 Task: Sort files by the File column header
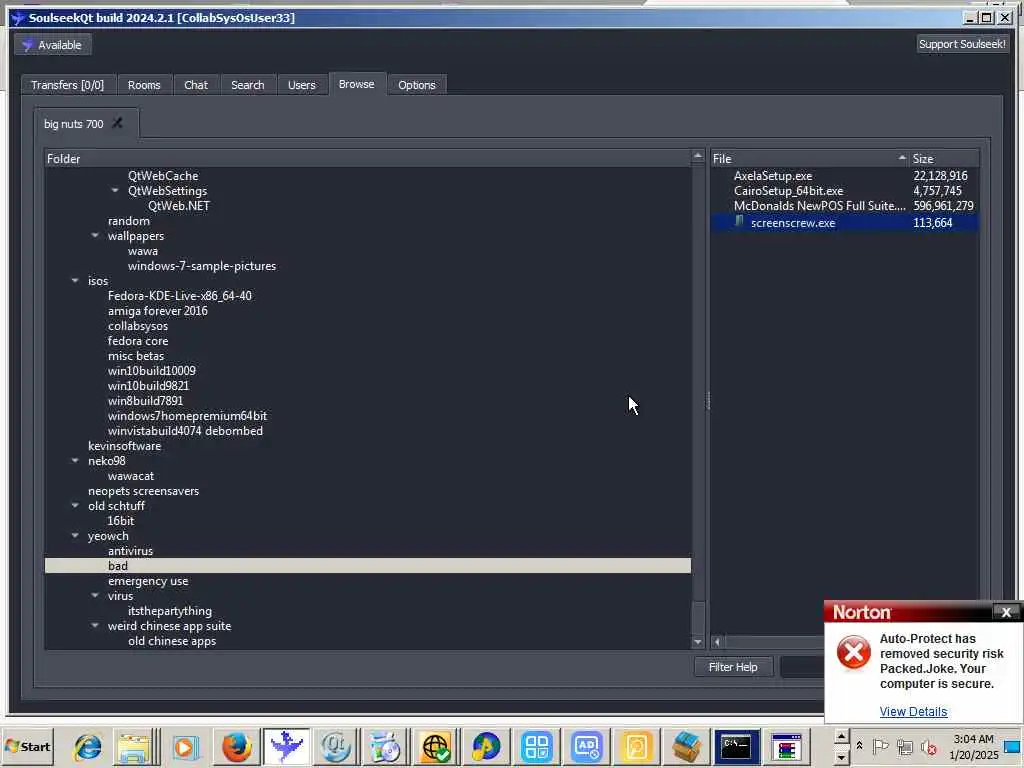coord(810,159)
